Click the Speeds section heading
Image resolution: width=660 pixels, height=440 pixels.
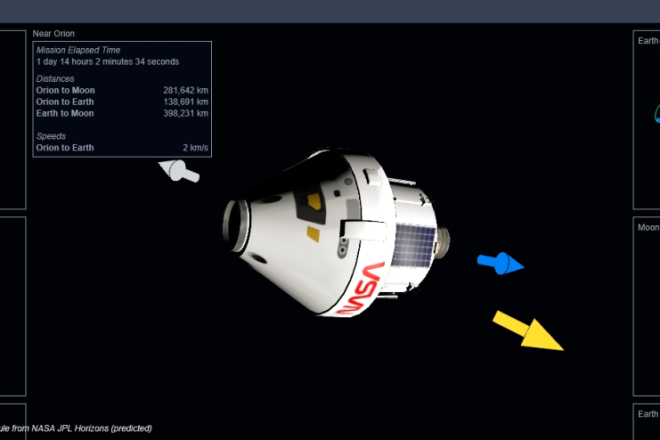tap(50, 136)
